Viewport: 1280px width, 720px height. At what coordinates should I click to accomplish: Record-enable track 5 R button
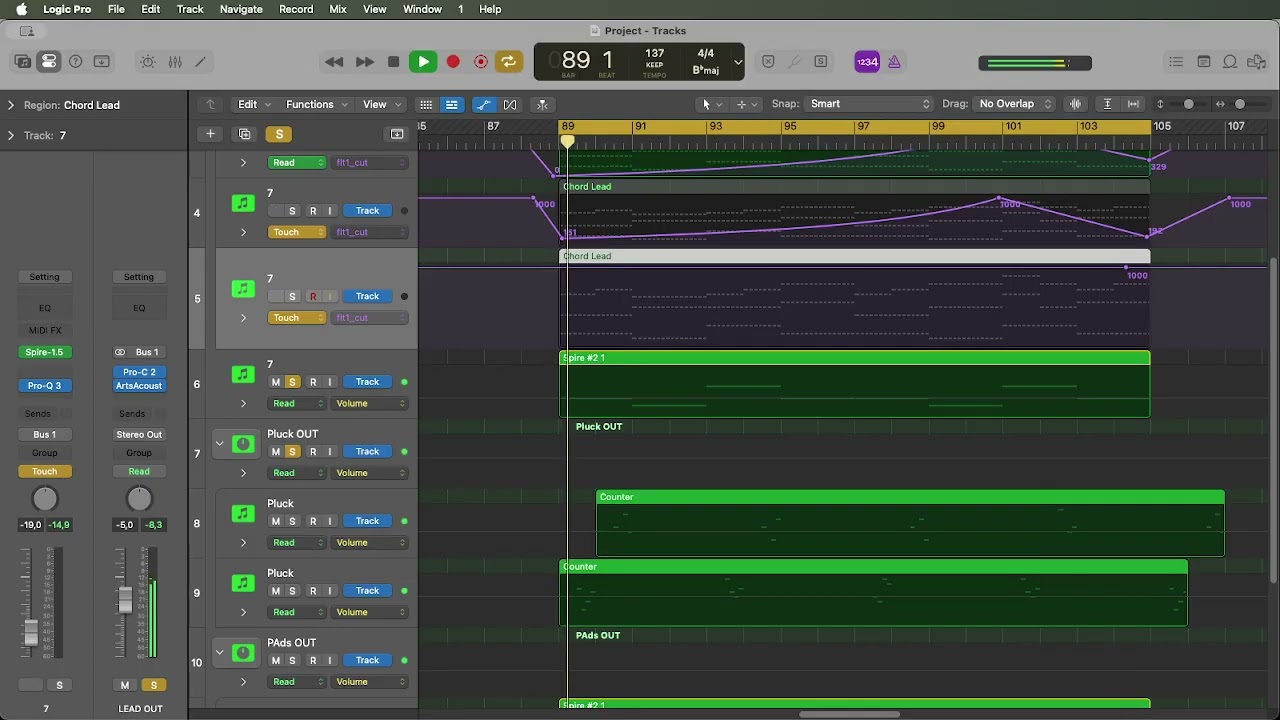pos(313,297)
